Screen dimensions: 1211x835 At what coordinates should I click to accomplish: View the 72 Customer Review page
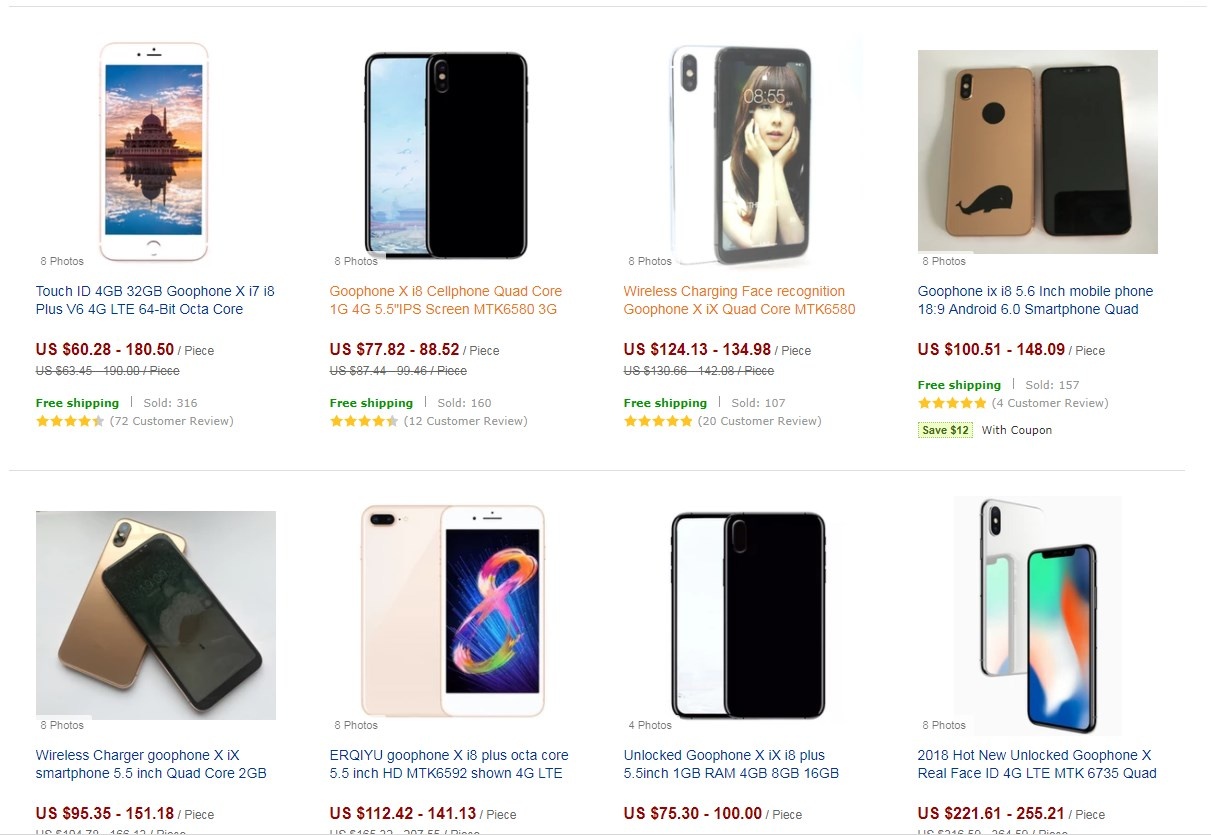pos(171,421)
